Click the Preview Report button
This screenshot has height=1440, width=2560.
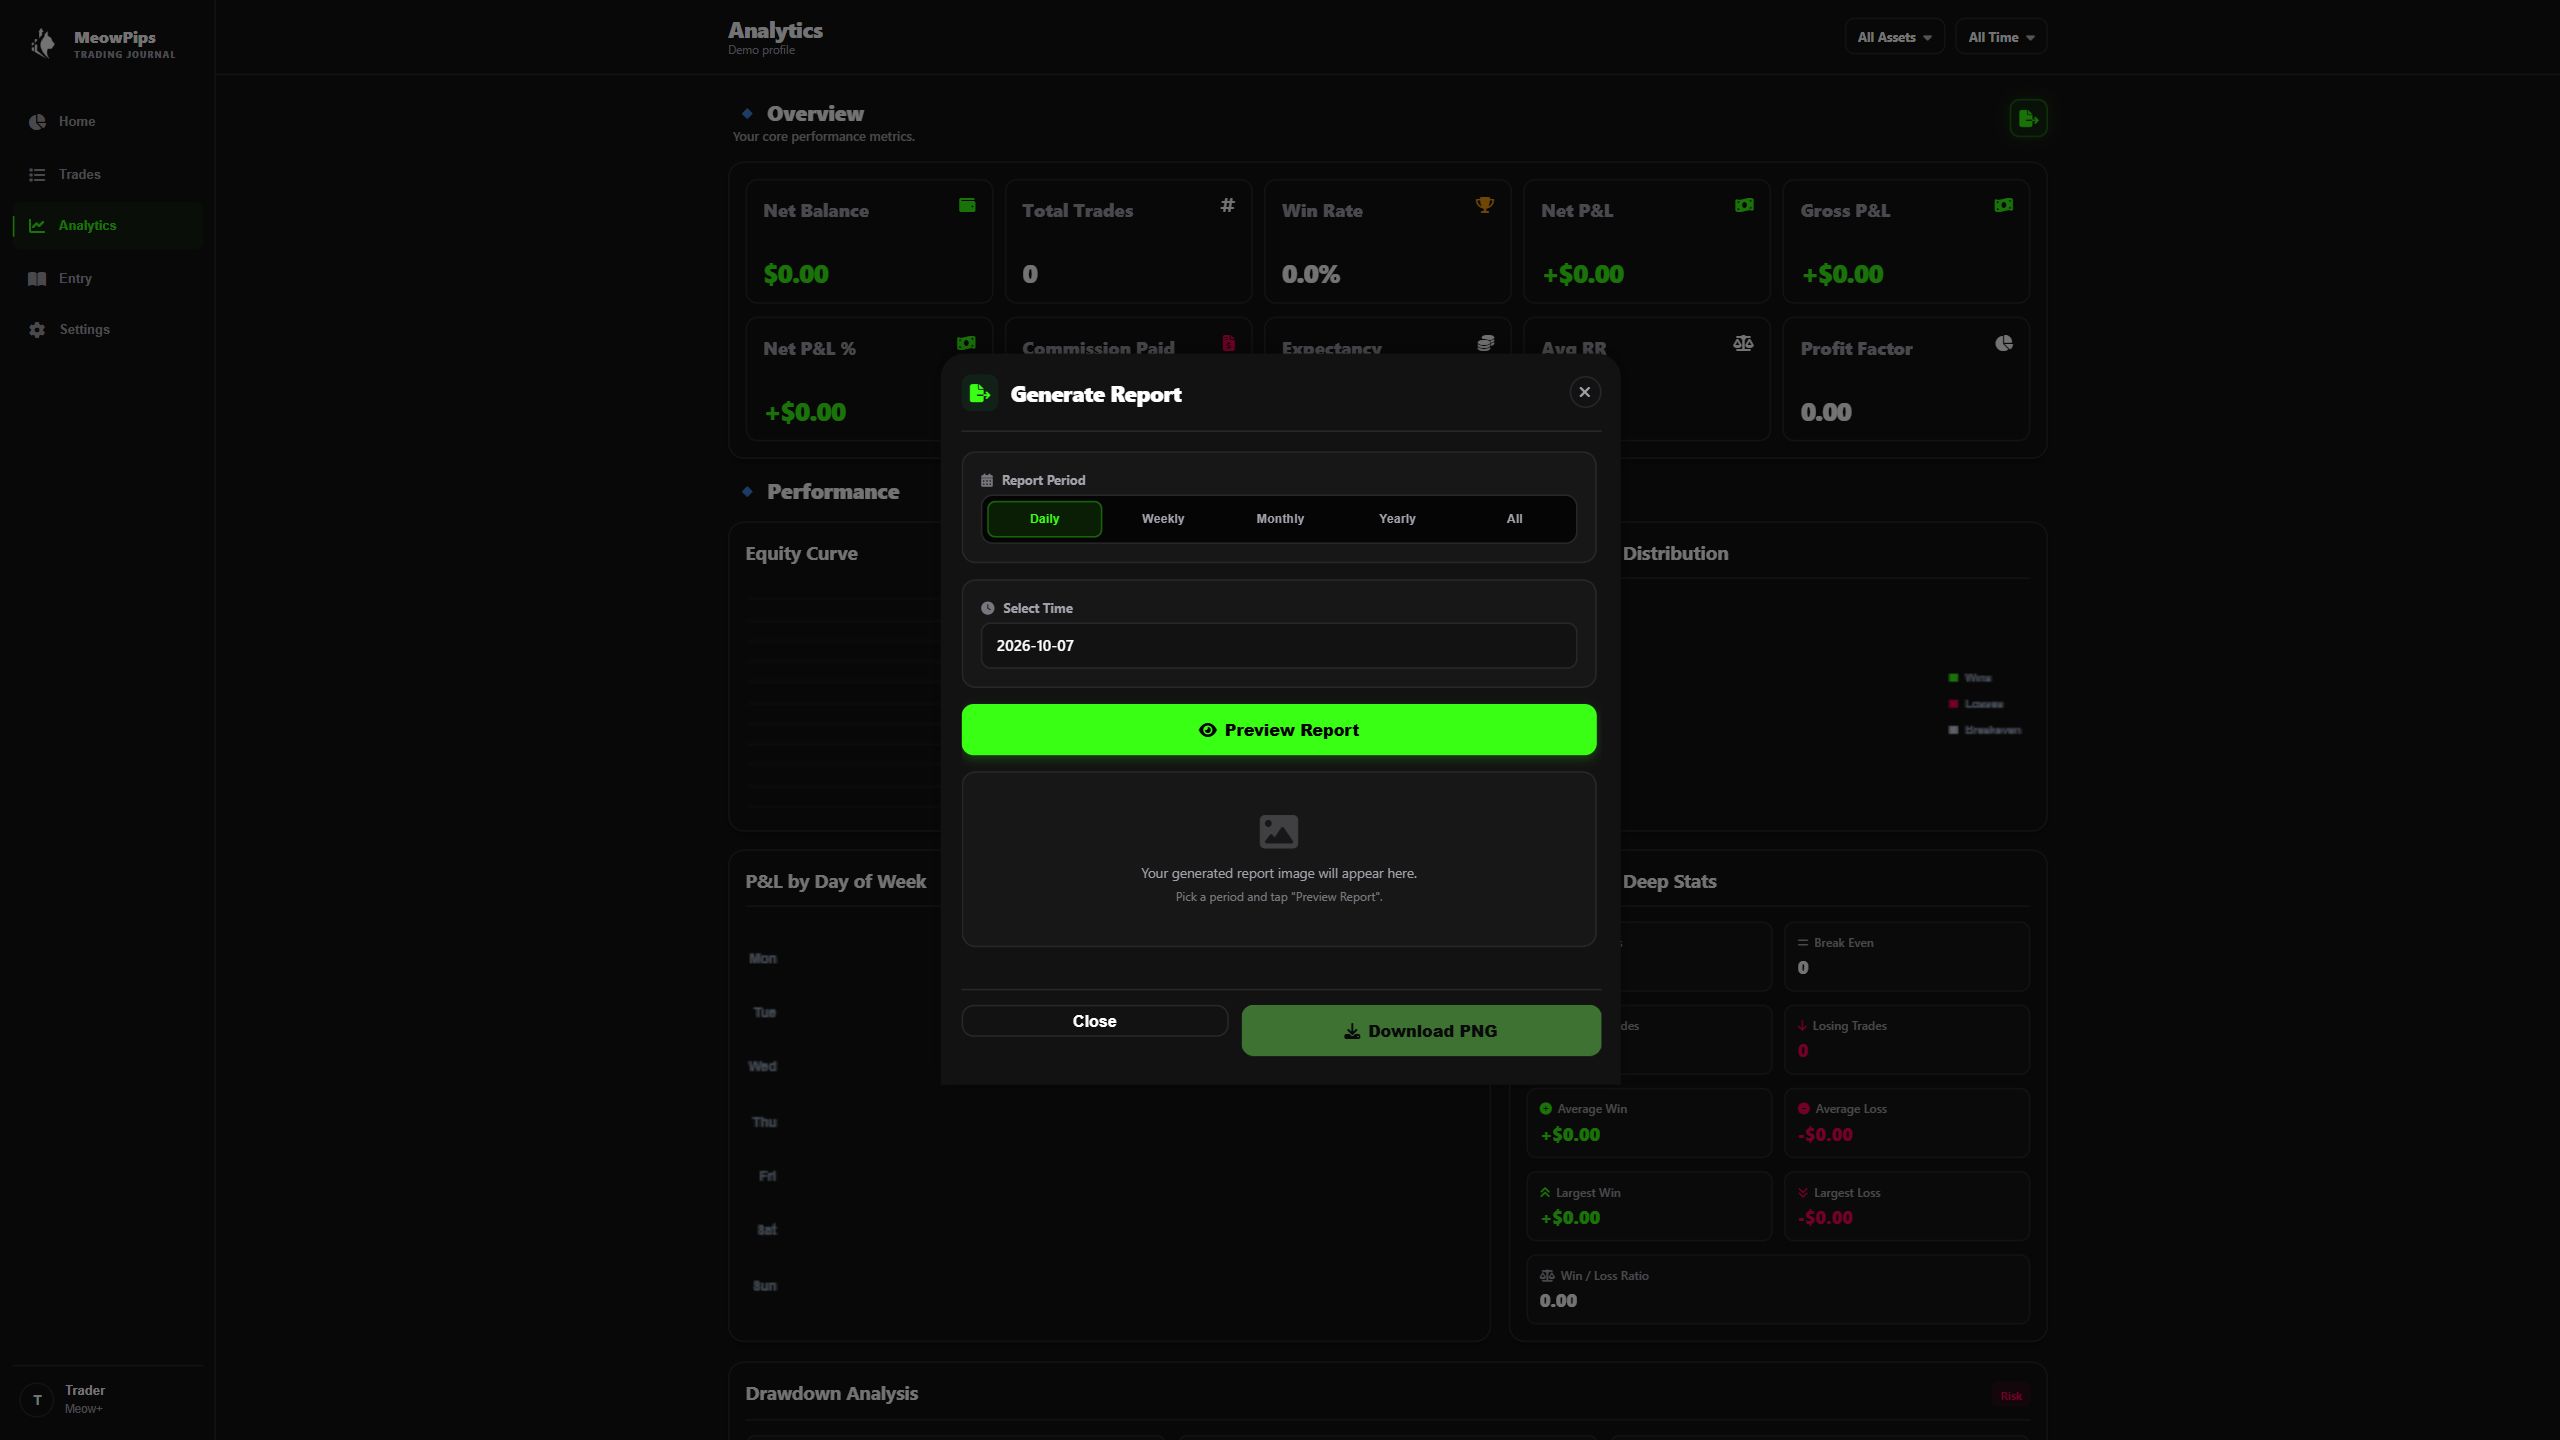1279,730
